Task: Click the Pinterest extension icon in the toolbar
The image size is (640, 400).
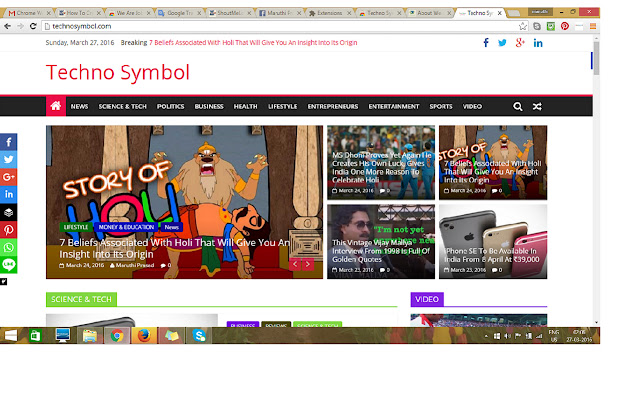Action: point(564,26)
